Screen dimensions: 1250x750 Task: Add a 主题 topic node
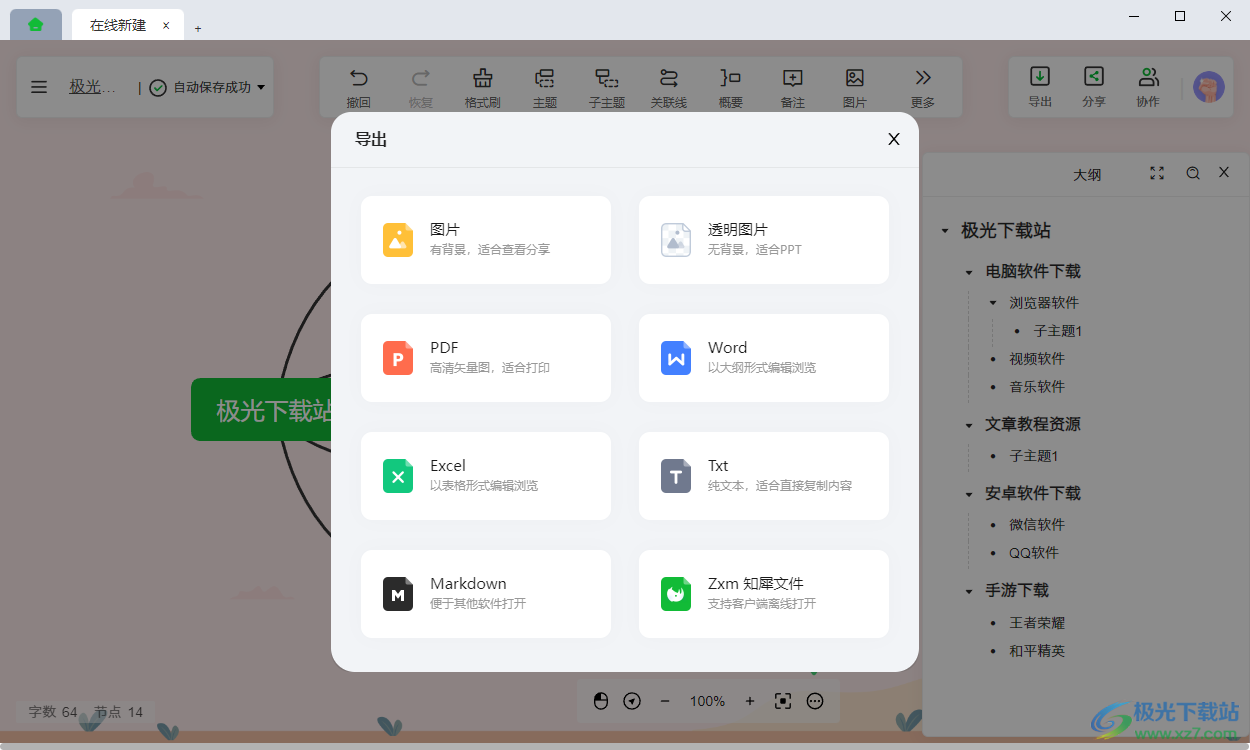[545, 87]
